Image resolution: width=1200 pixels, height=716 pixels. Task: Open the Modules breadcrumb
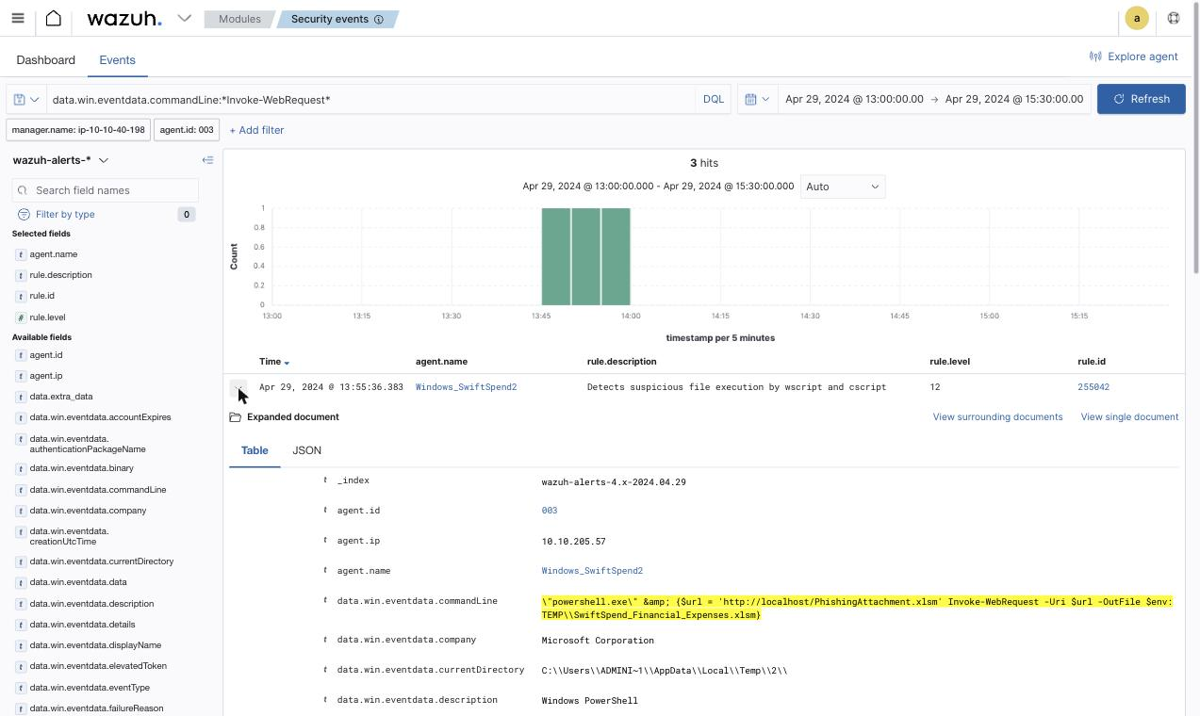(x=239, y=19)
